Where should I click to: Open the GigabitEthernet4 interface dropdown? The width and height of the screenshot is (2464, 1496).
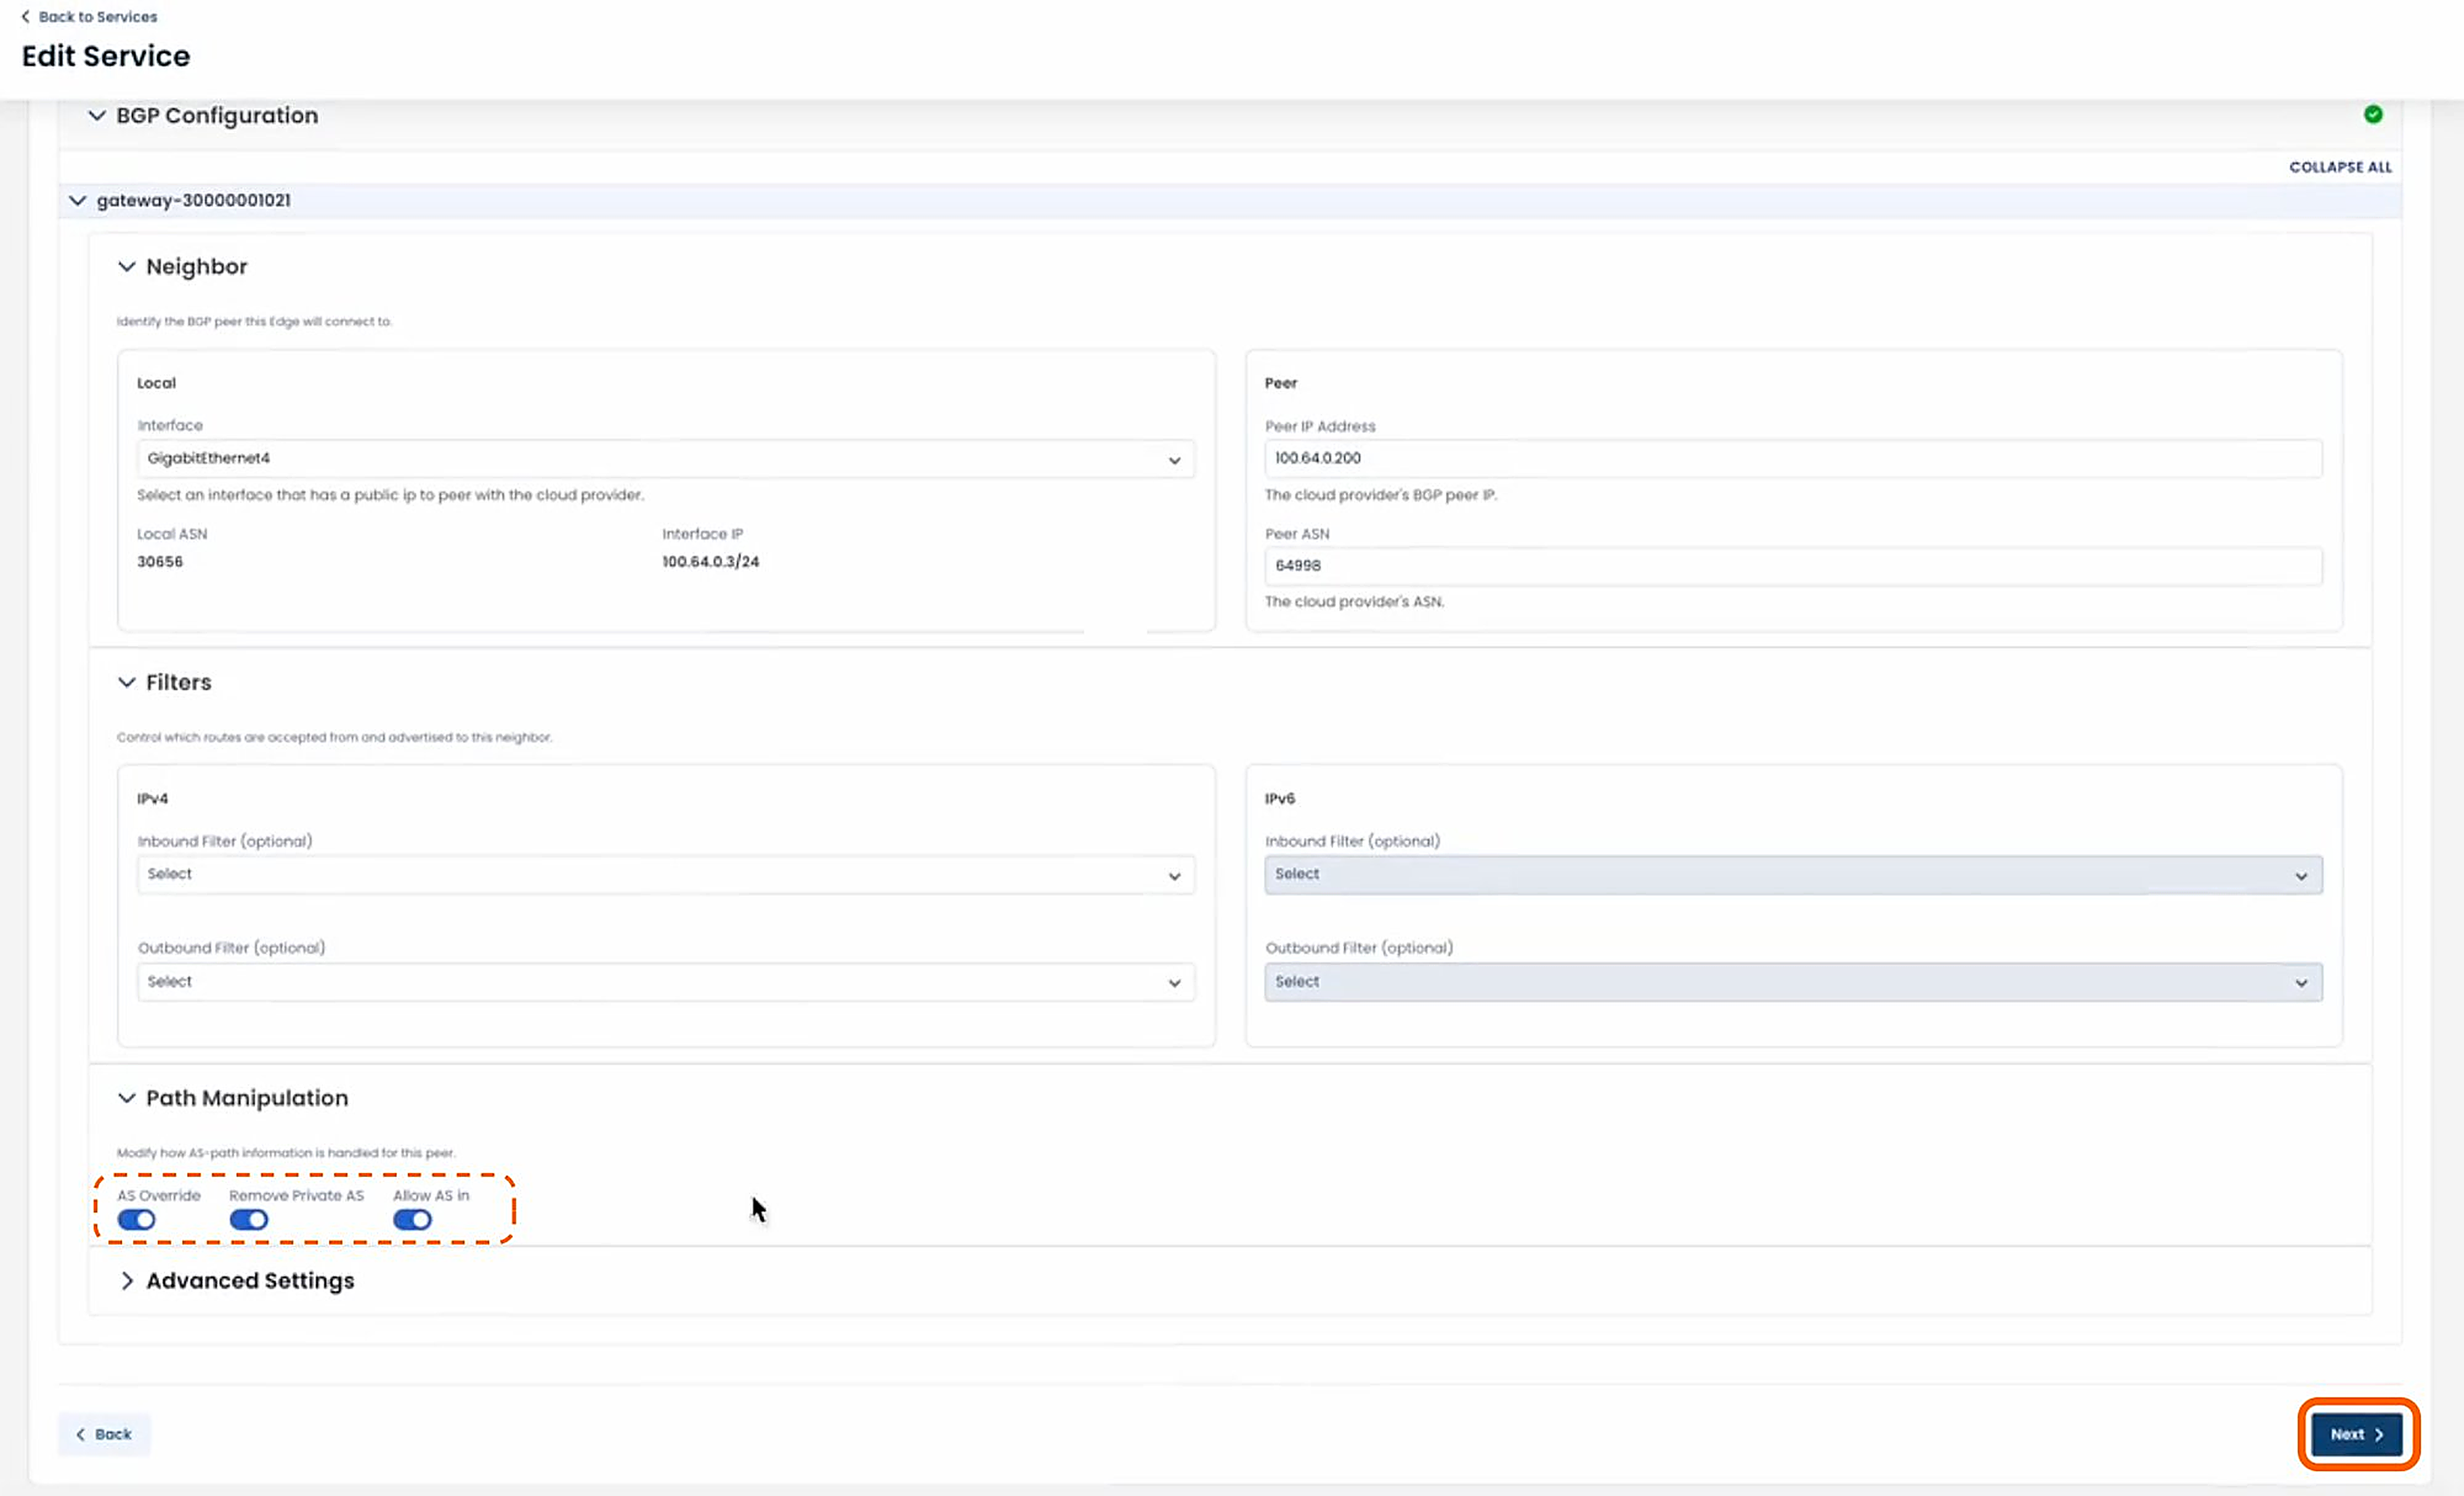[666, 459]
